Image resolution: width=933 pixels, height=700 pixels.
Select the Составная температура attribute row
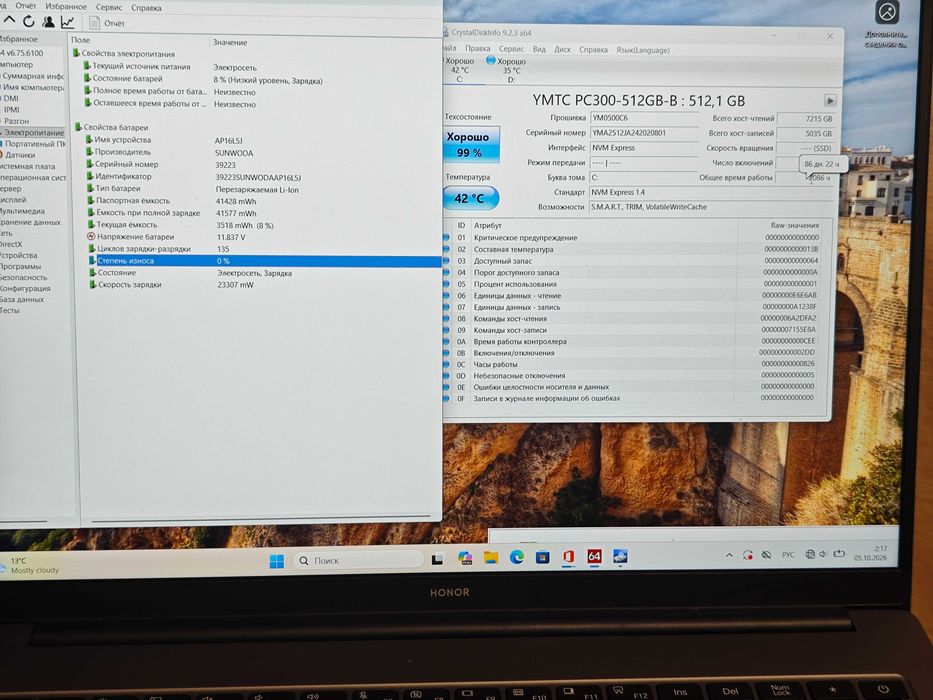click(635, 249)
